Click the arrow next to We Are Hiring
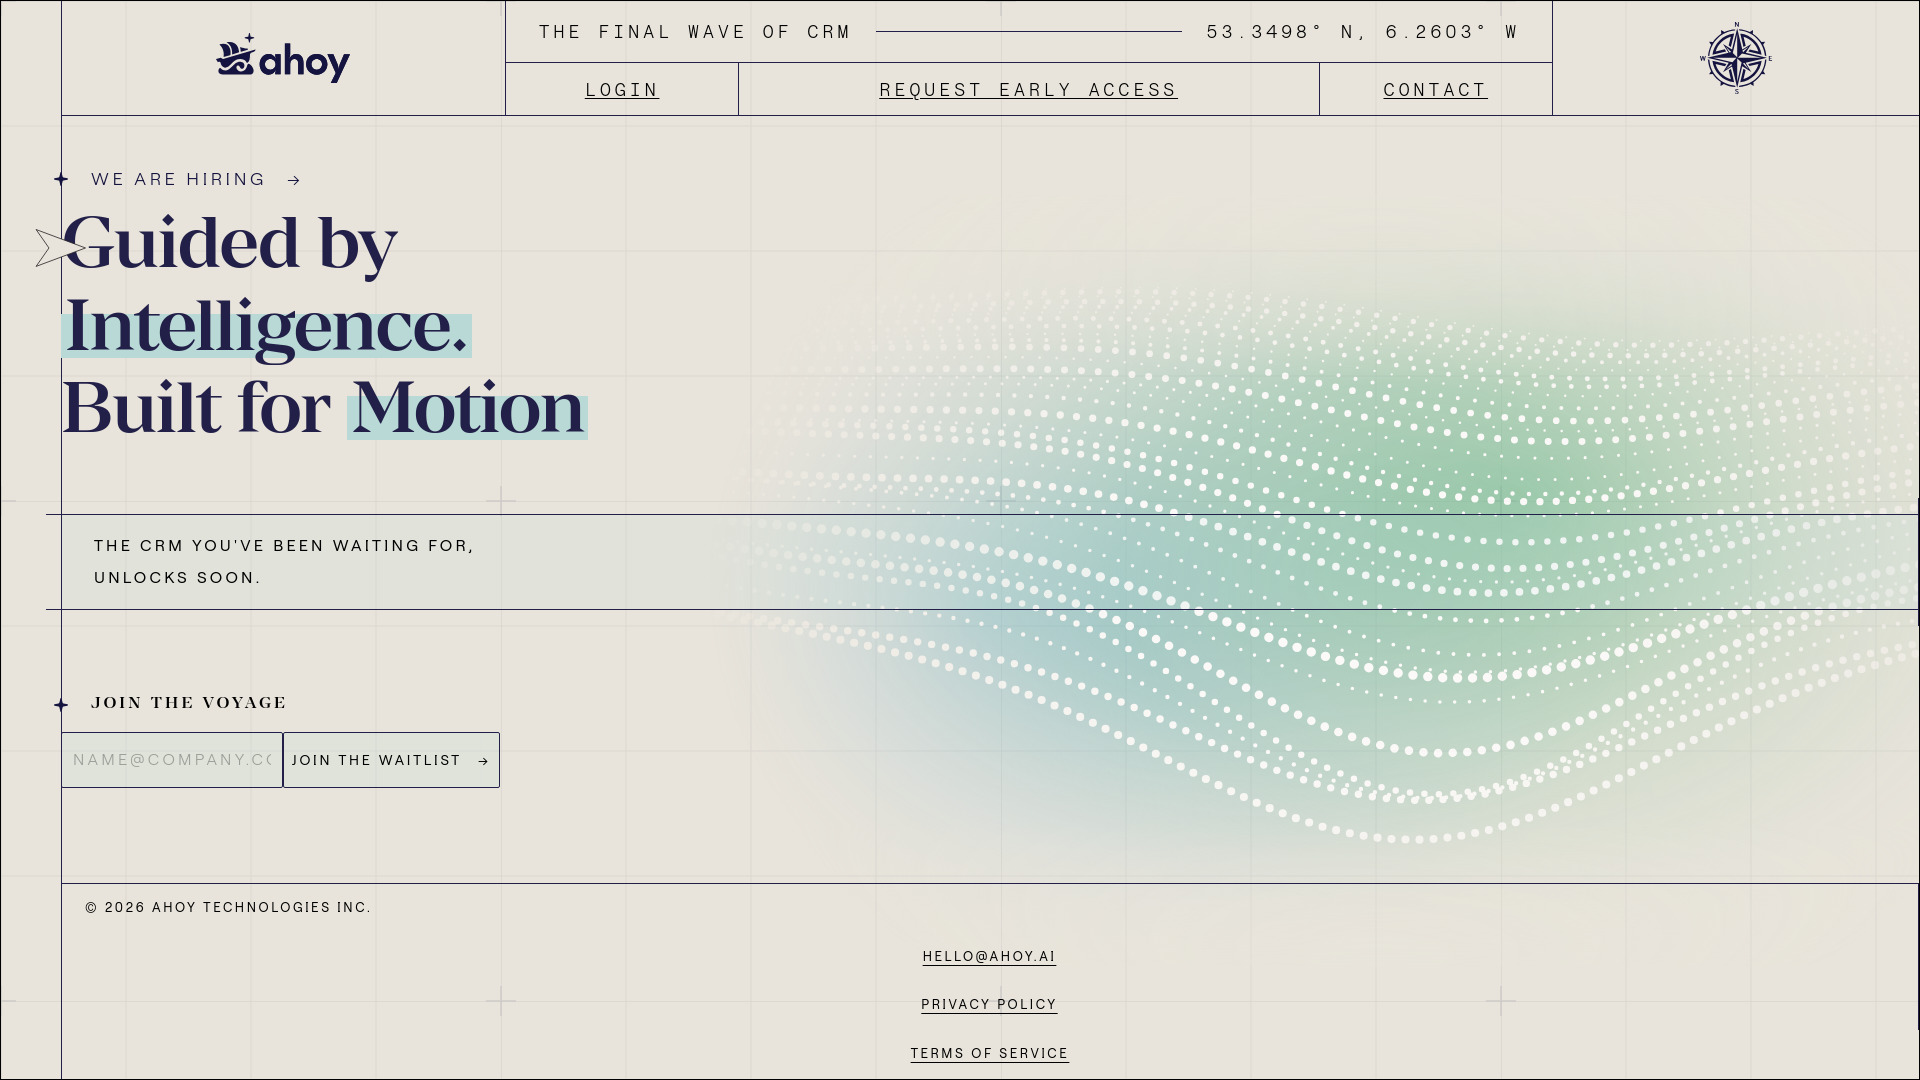Viewport: 1920px width, 1080px height. pyautogui.click(x=294, y=181)
